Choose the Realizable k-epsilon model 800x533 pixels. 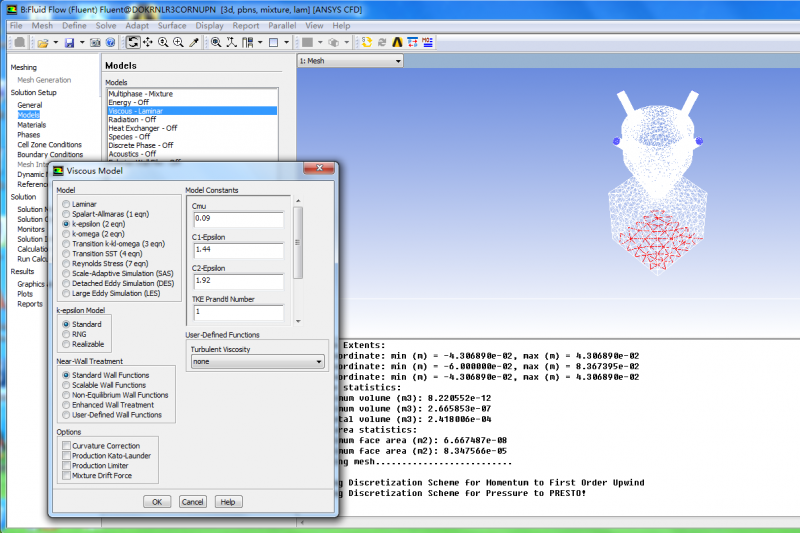66,344
